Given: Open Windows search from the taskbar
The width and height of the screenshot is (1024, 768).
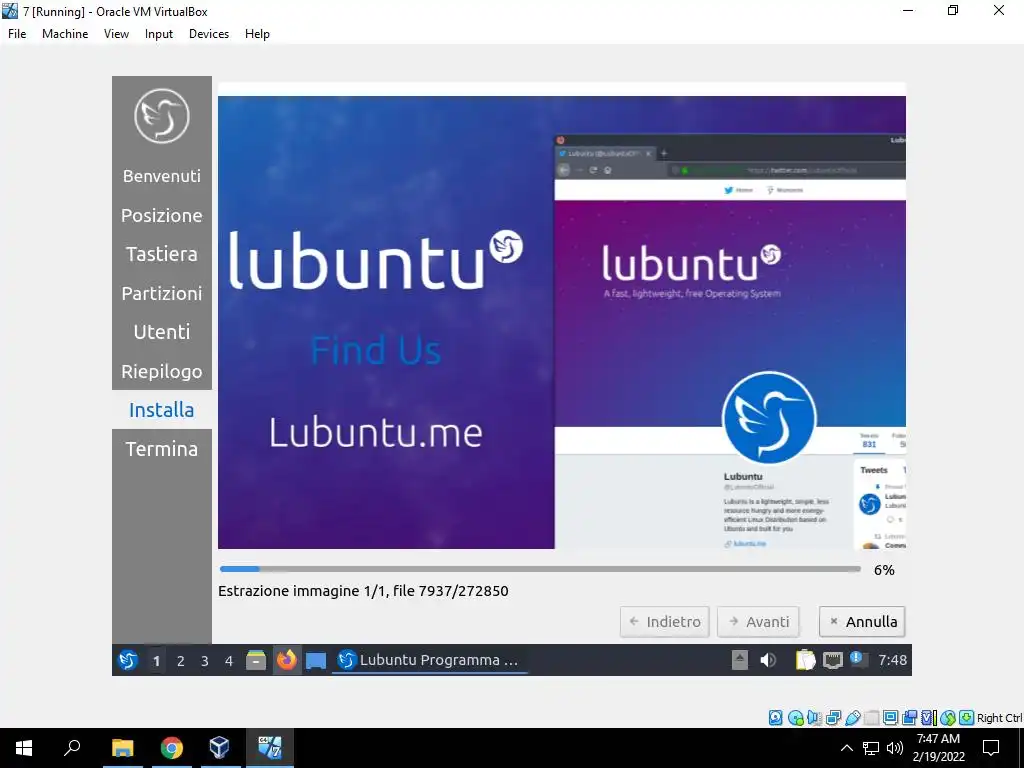Looking at the screenshot, I should pos(72,748).
